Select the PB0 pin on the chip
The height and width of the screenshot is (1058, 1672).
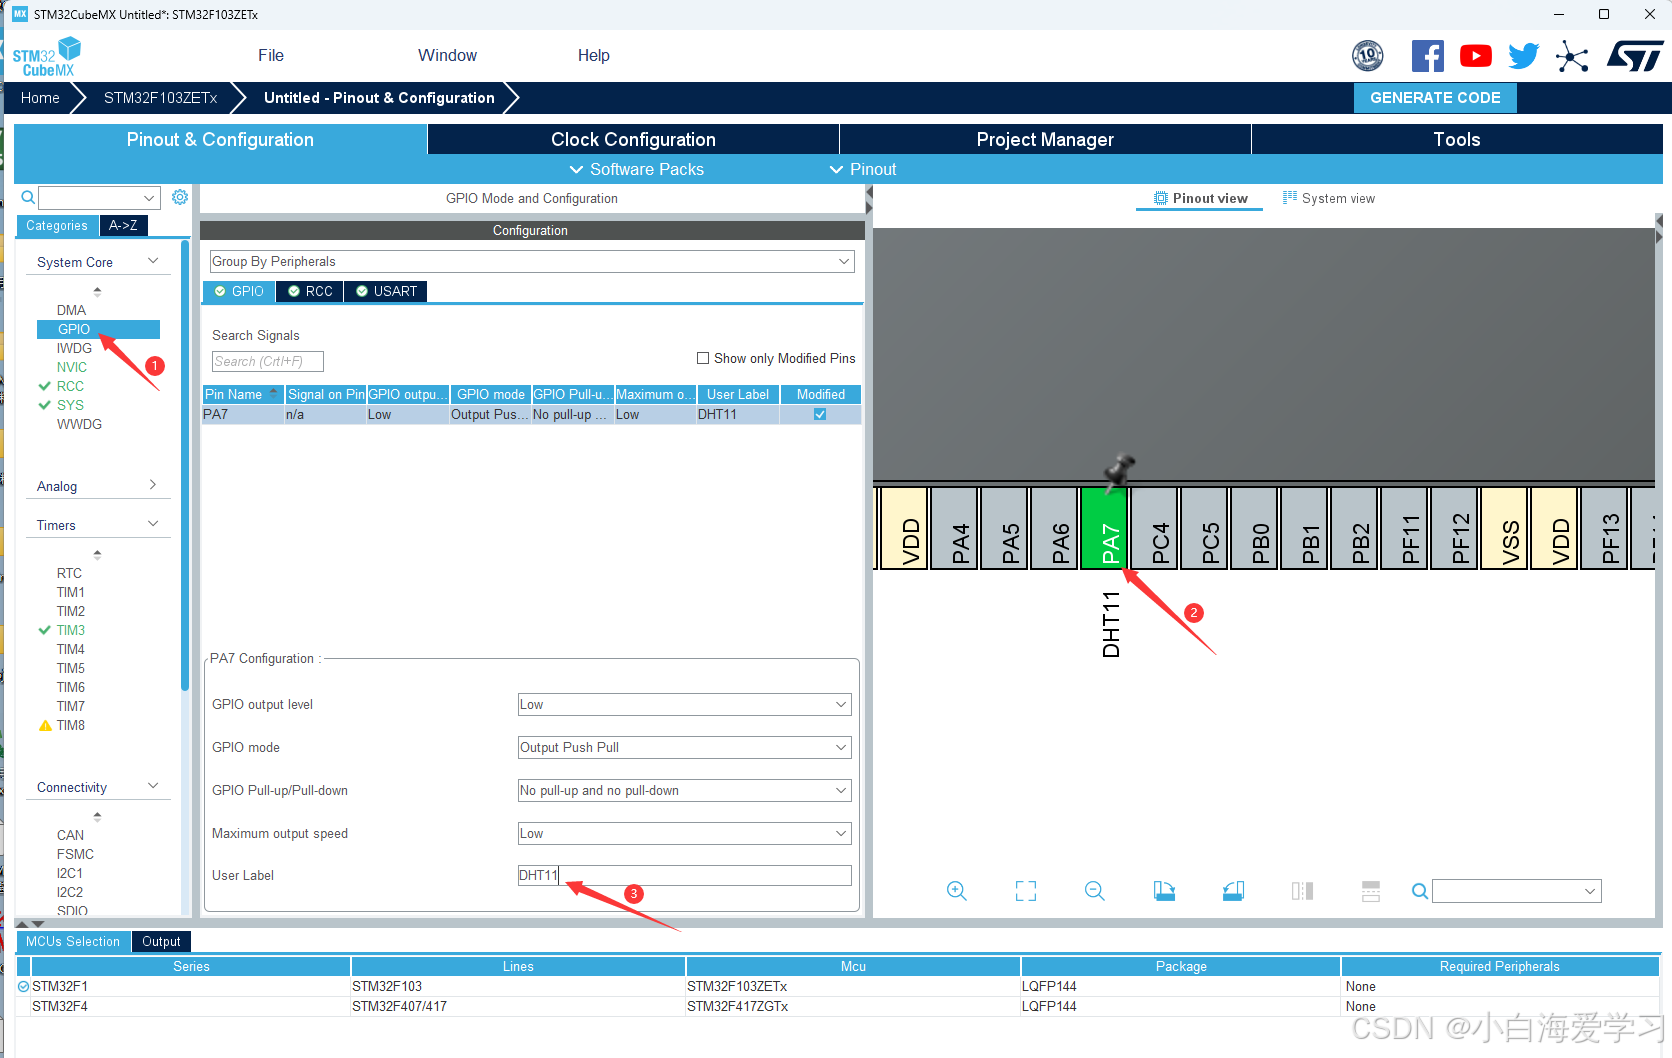tap(1254, 528)
